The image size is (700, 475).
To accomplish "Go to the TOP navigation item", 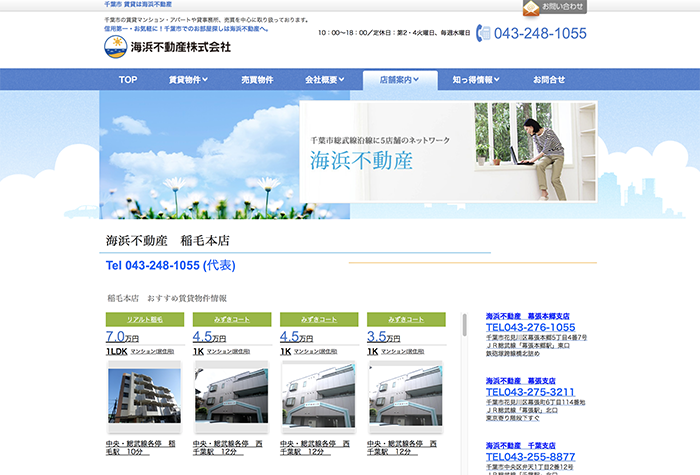I will (128, 80).
